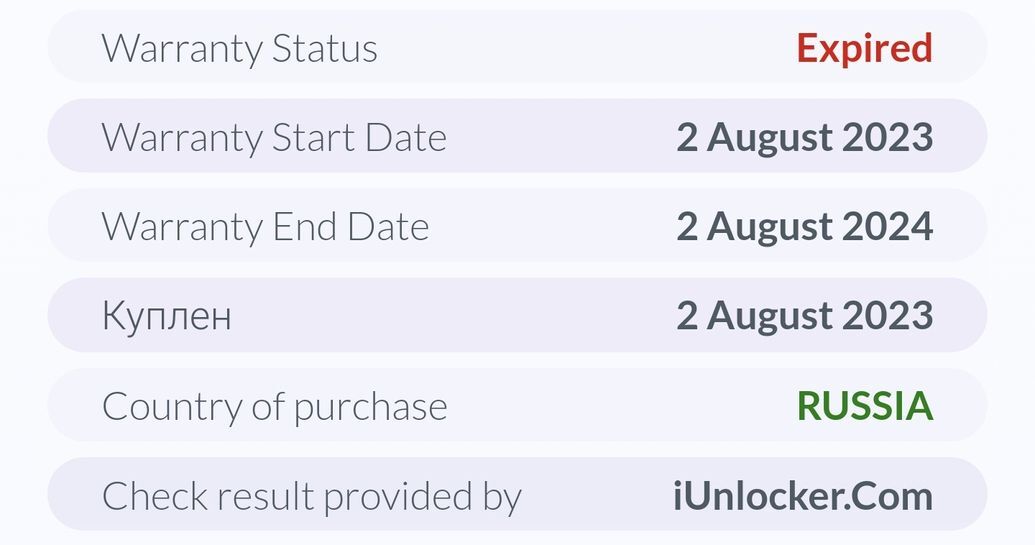Click the year 2024 in Warranty End Date

point(888,227)
